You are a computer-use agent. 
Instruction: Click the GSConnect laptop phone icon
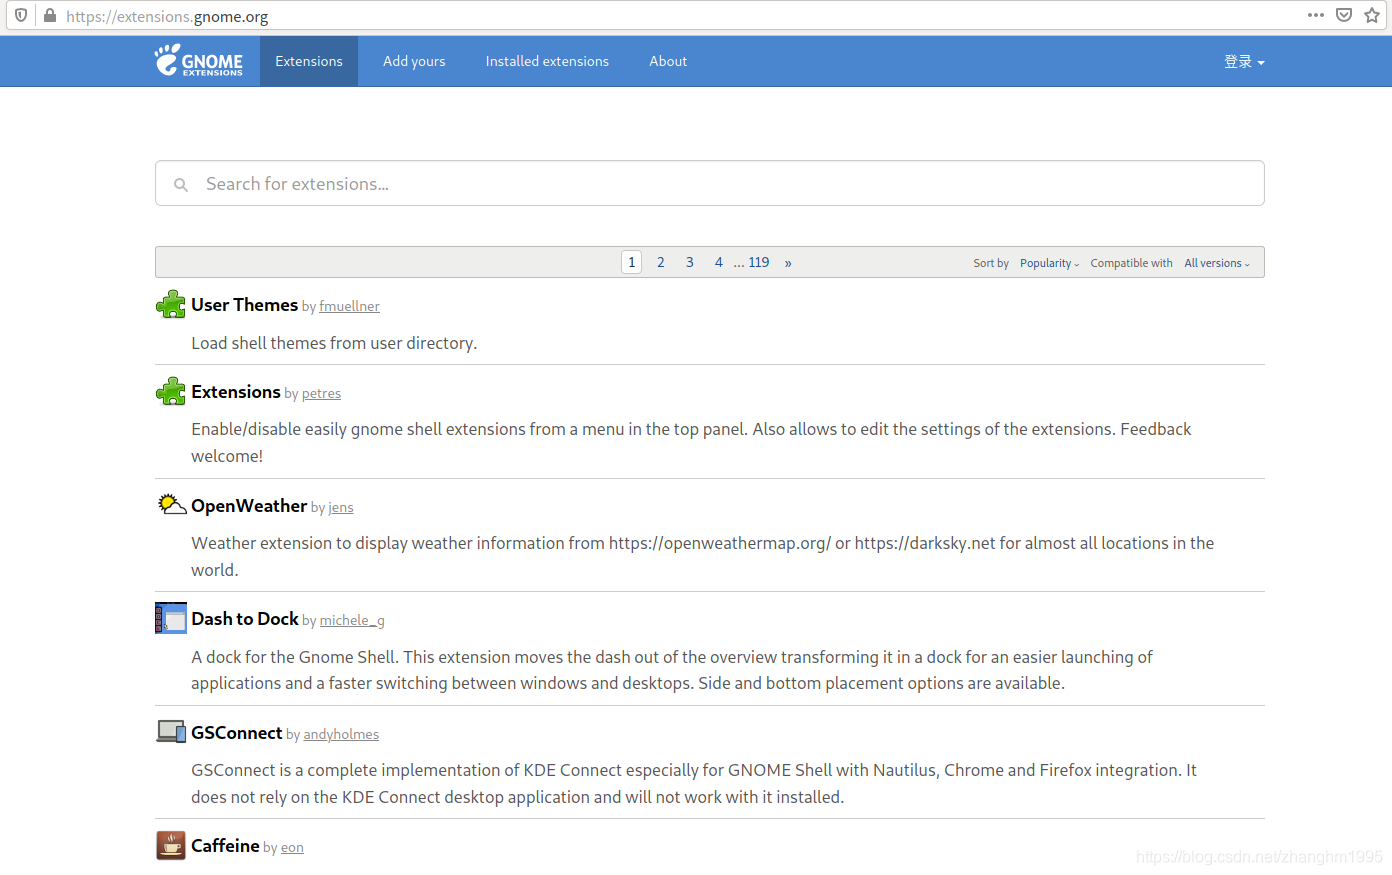[171, 732]
